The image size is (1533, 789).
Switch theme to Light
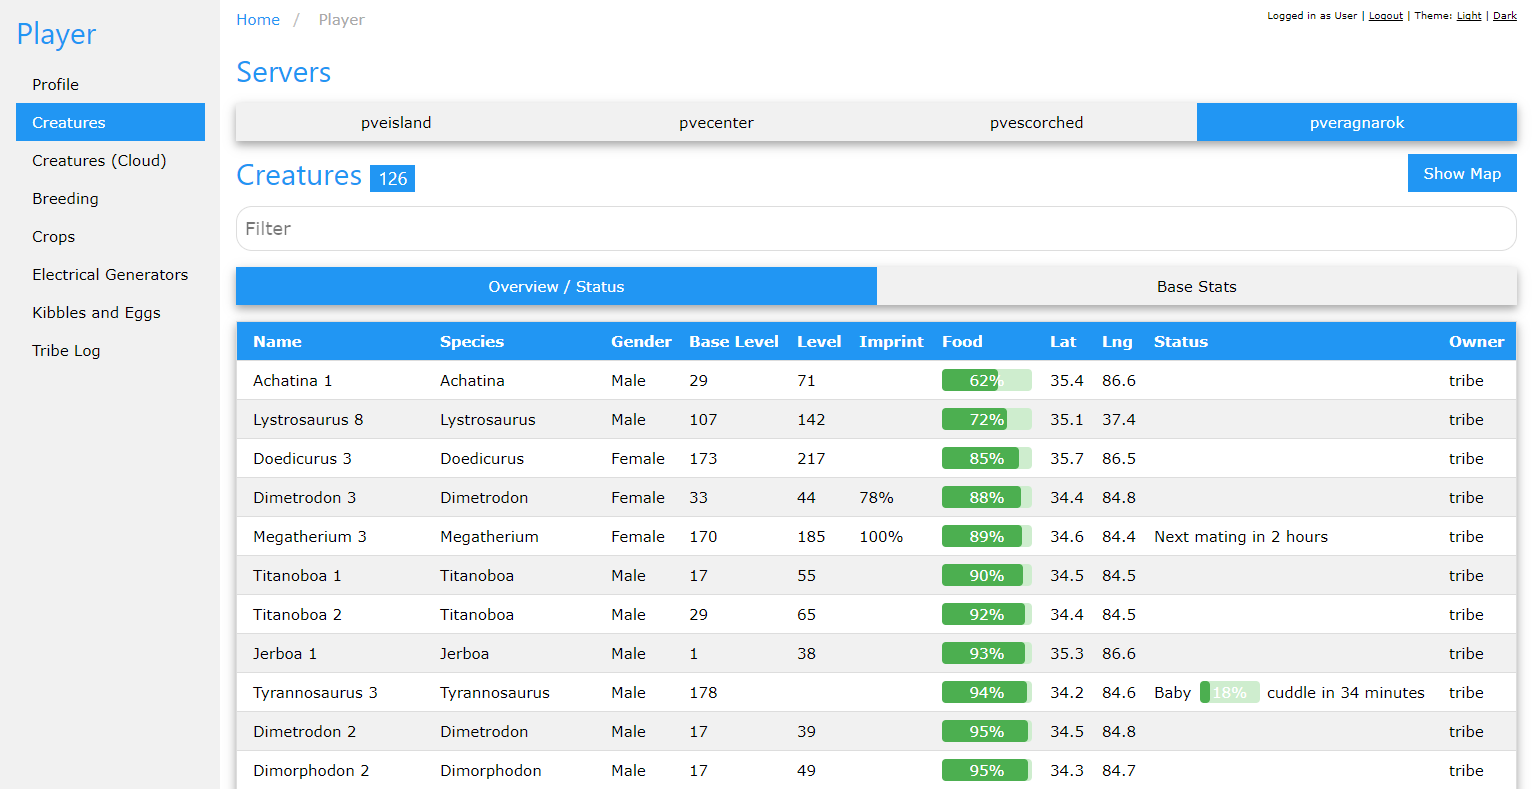click(1469, 16)
